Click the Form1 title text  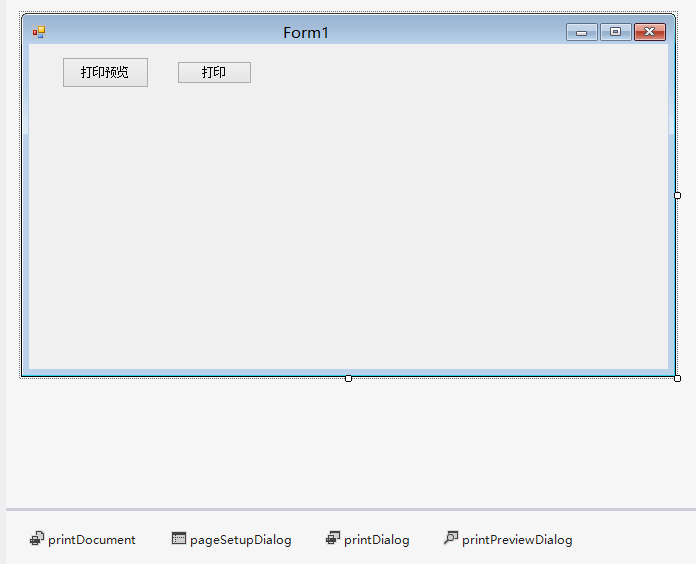point(306,32)
